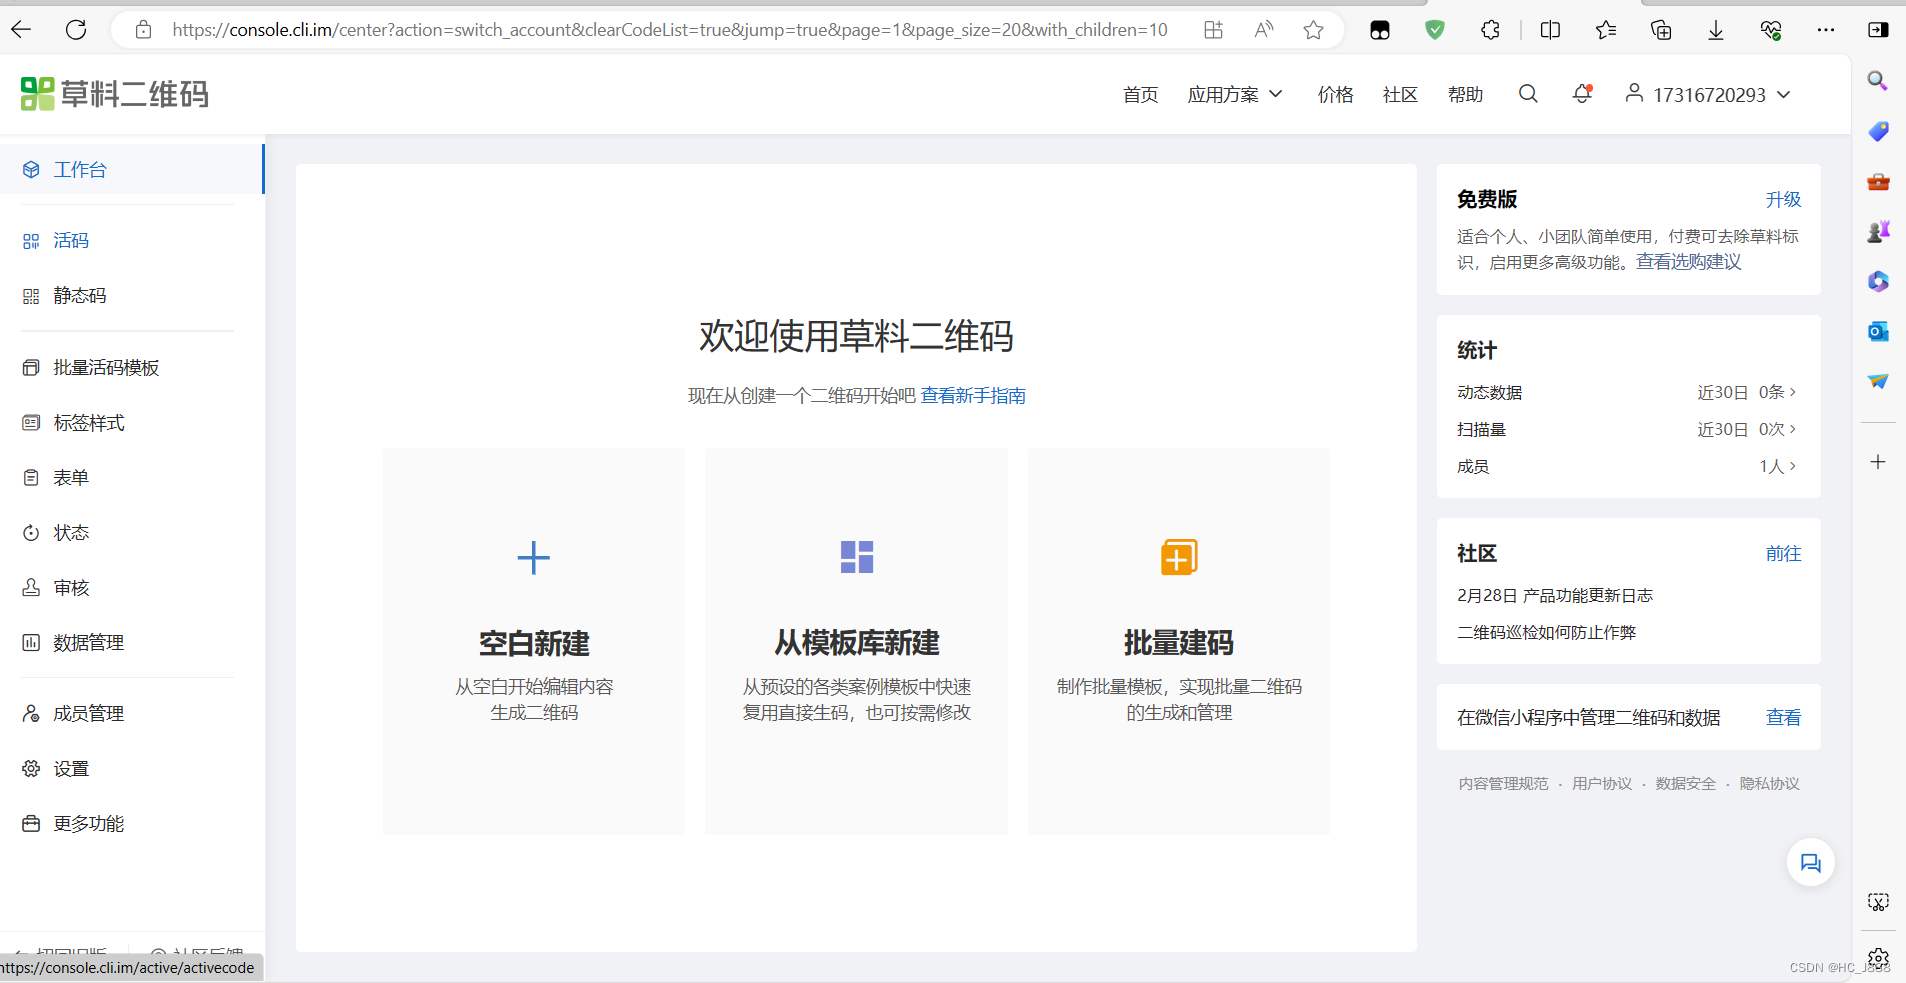Open the Edge sidebar Outlook icon
This screenshot has width=1906, height=983.
1878,331
